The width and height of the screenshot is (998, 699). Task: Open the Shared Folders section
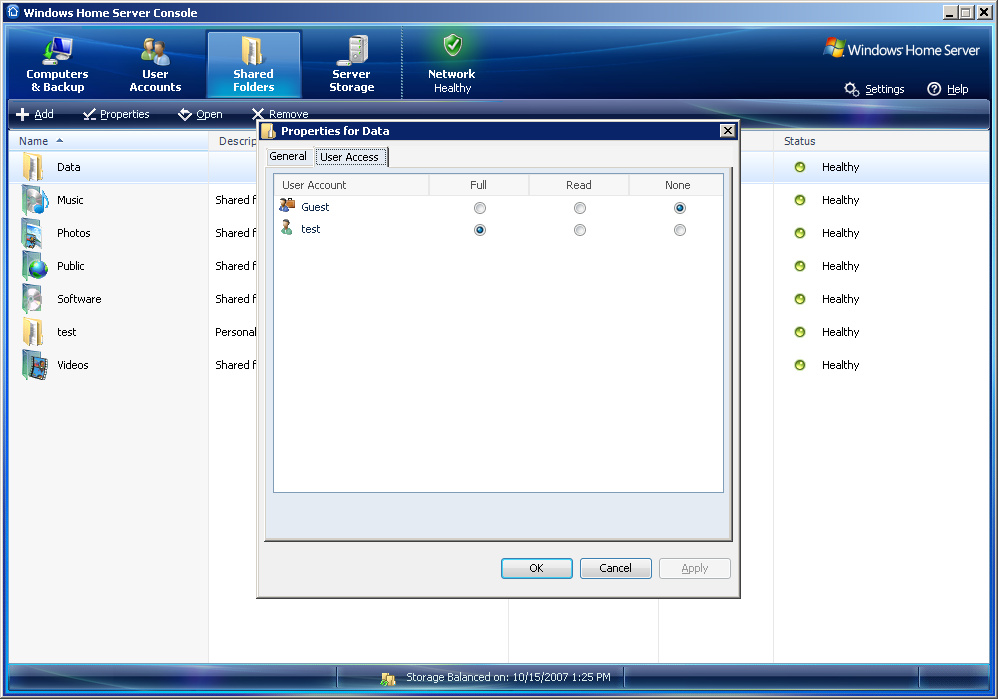point(253,64)
